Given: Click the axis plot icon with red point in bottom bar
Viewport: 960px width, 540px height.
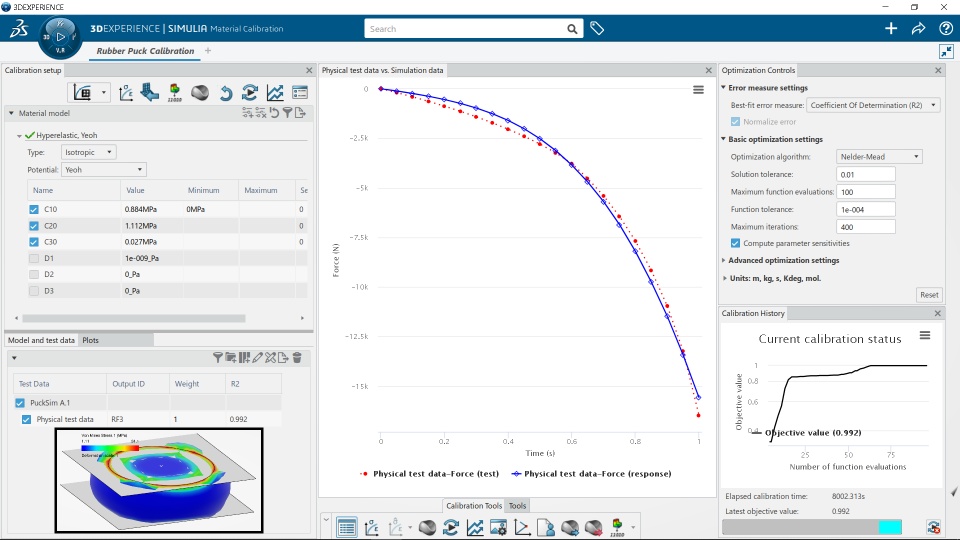Looking at the screenshot, I should pos(522,527).
